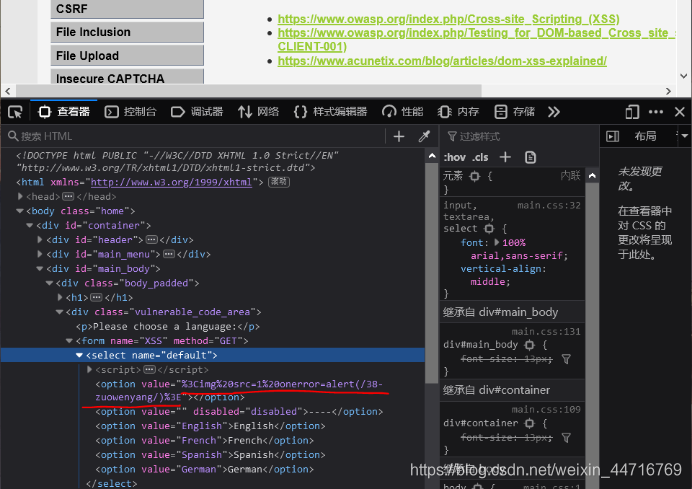Activate the element picker tool
This screenshot has width=692, height=489.
(15, 112)
